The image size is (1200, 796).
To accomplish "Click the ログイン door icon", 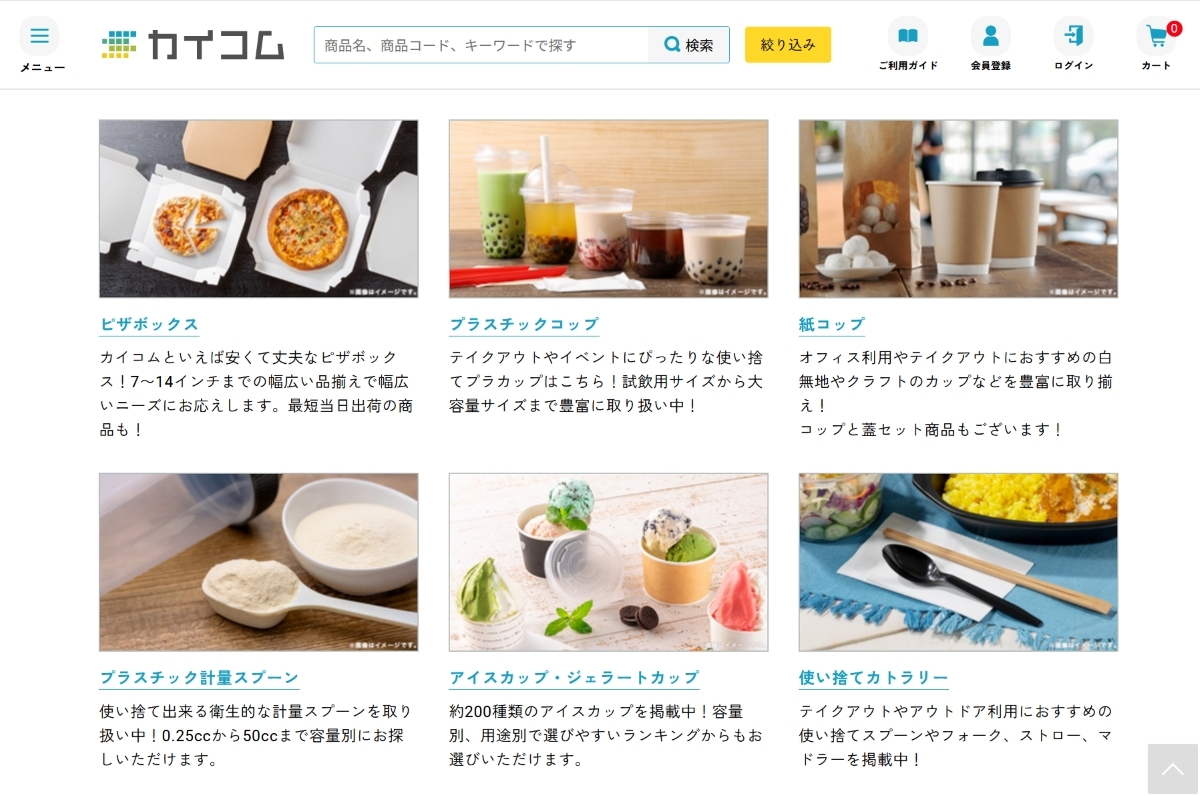I will click(x=1074, y=36).
